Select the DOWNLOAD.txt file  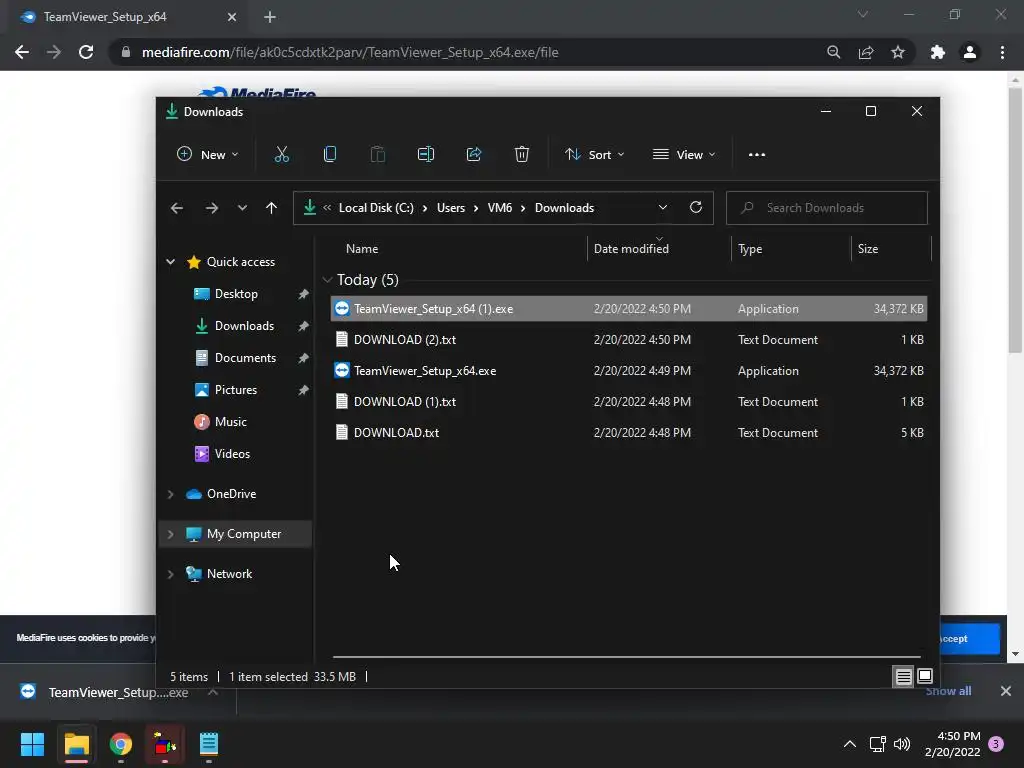[x=629, y=433]
